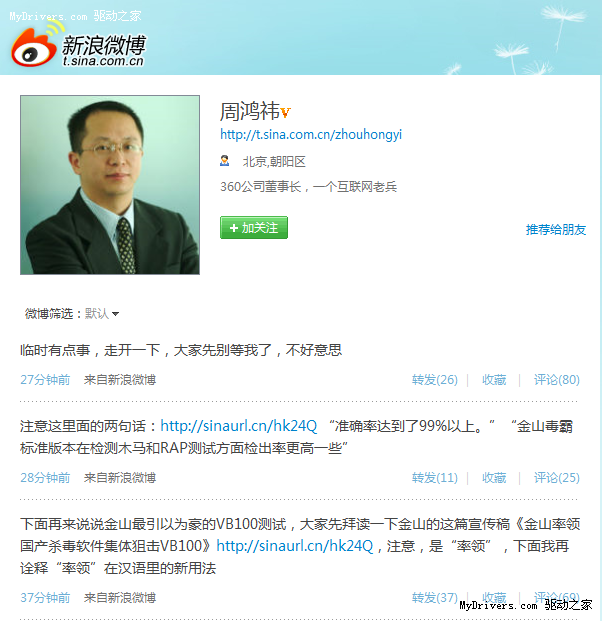Click 转发(37) on the third post
The image size is (602, 621).
coord(434,597)
